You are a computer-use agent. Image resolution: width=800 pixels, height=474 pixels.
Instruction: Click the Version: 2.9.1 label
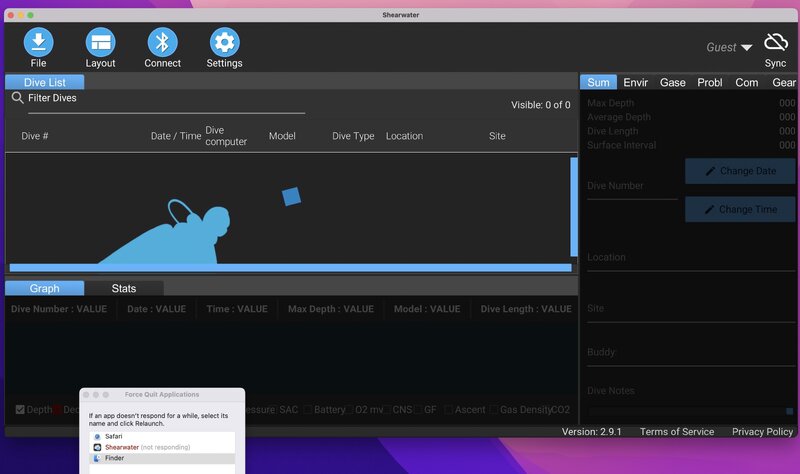[x=592, y=432]
